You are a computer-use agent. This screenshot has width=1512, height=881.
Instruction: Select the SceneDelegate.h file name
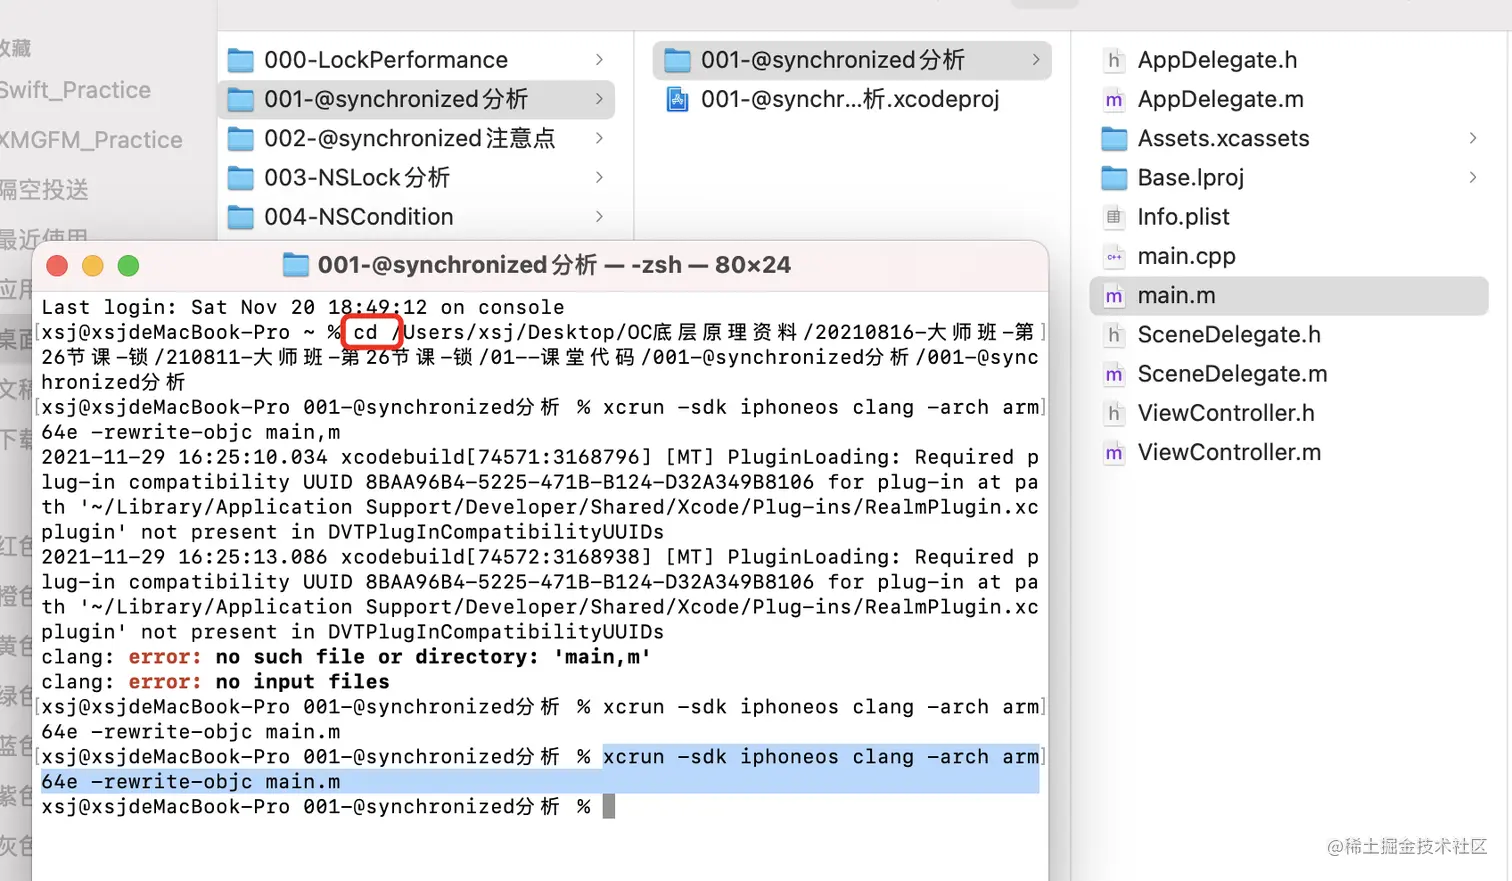click(1229, 335)
